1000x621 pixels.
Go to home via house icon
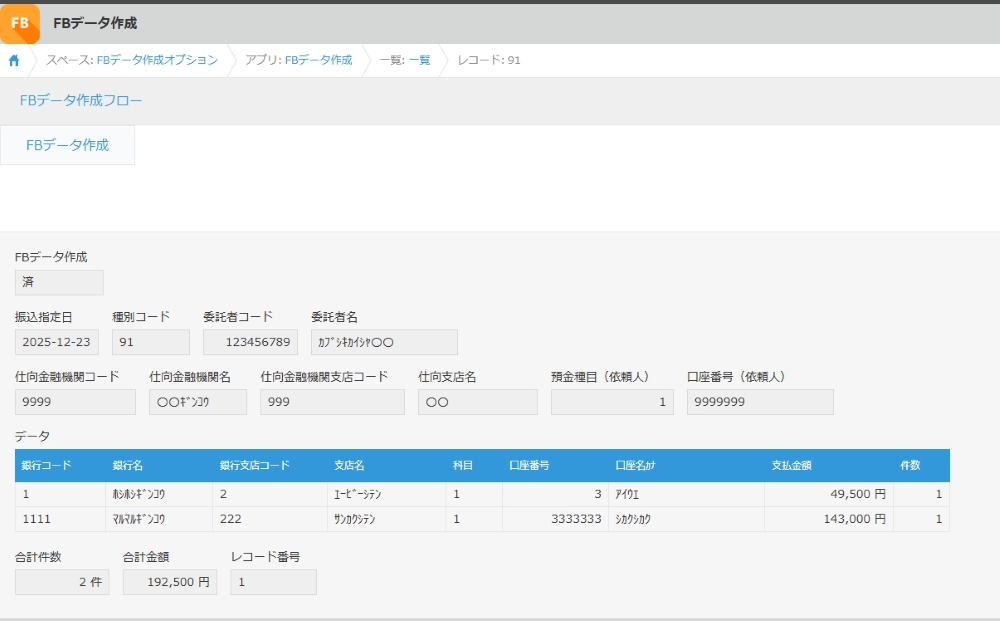(x=14, y=61)
